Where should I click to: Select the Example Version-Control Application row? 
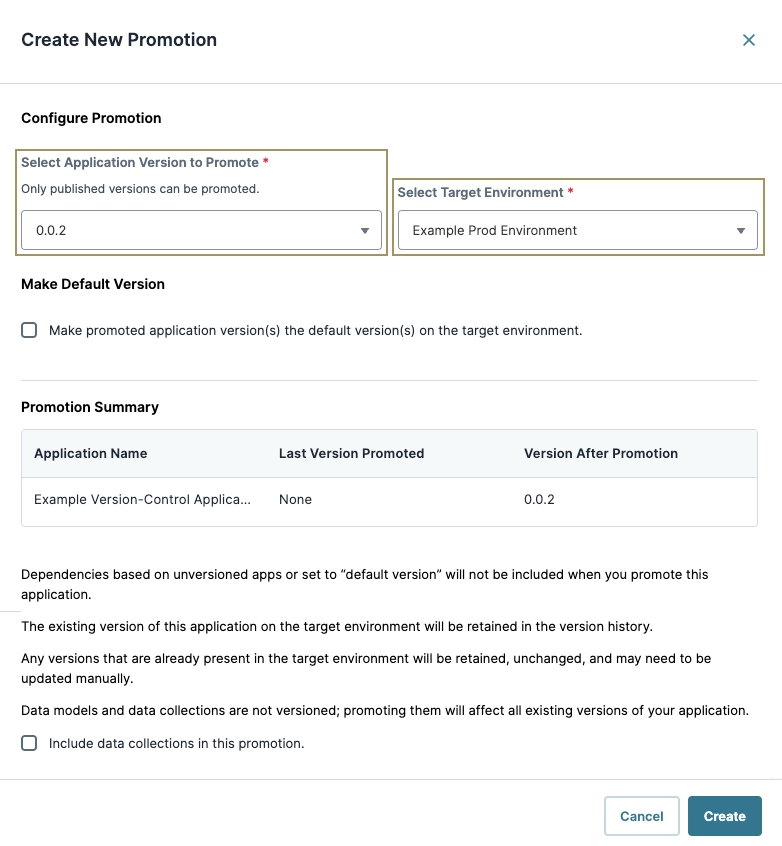pyautogui.click(x=145, y=499)
